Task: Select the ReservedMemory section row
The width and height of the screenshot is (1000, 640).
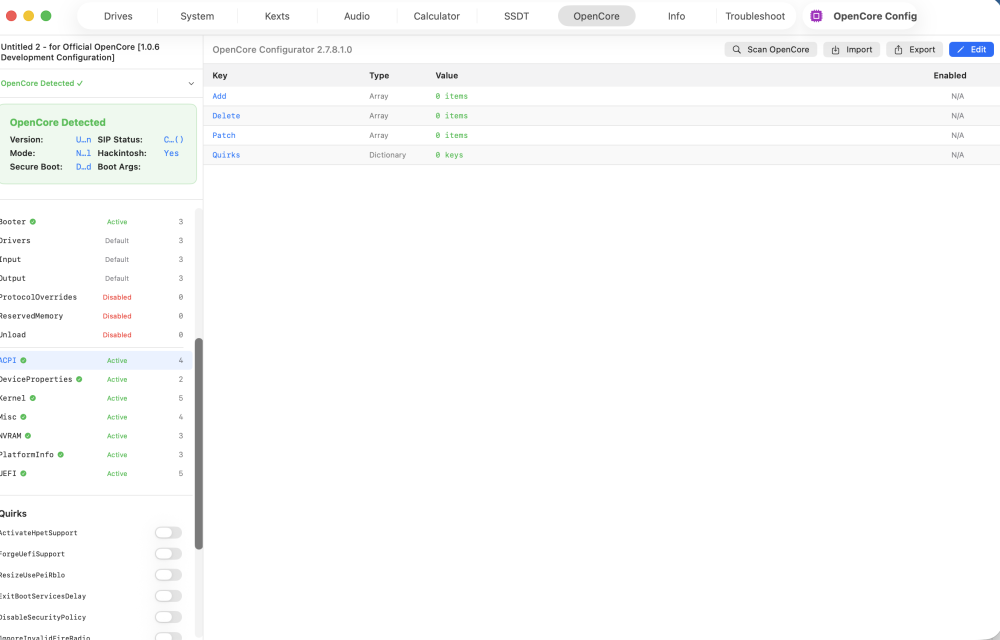Action: (94, 316)
